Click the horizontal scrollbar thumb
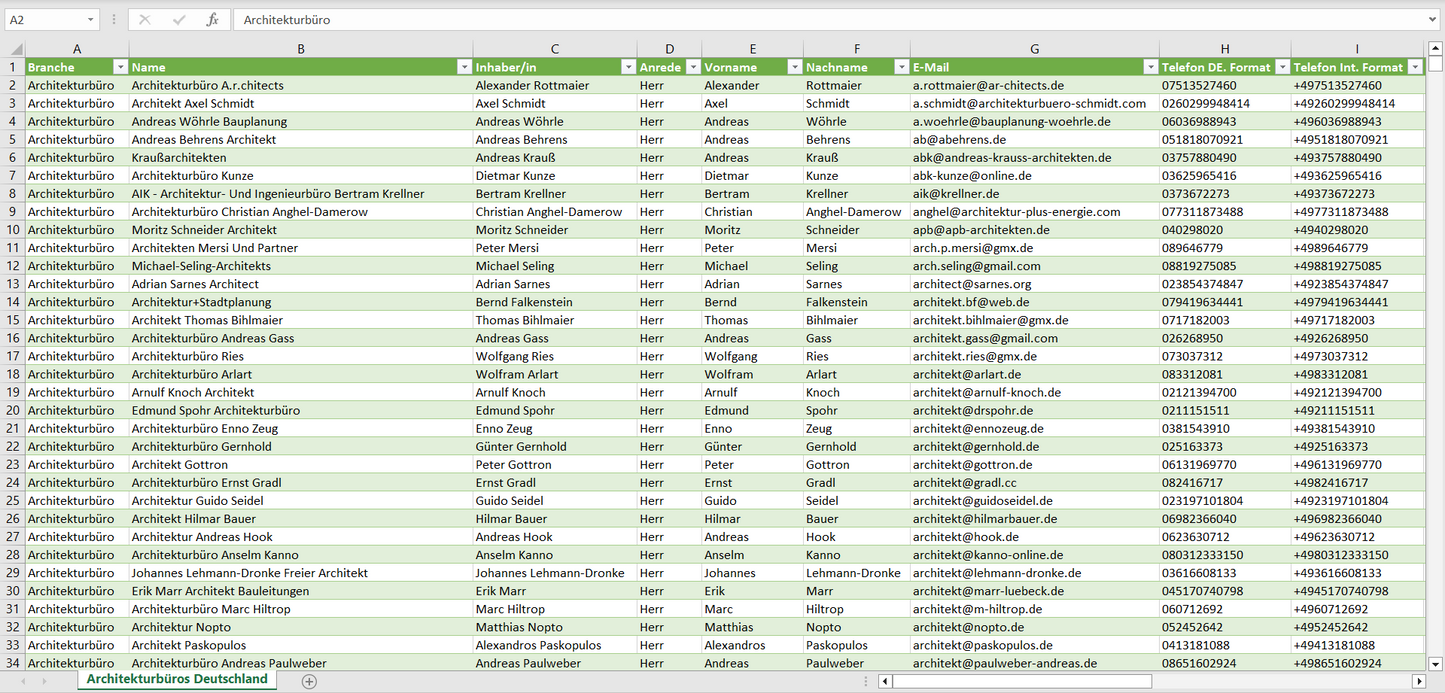The height and width of the screenshot is (693, 1445). (1020, 681)
